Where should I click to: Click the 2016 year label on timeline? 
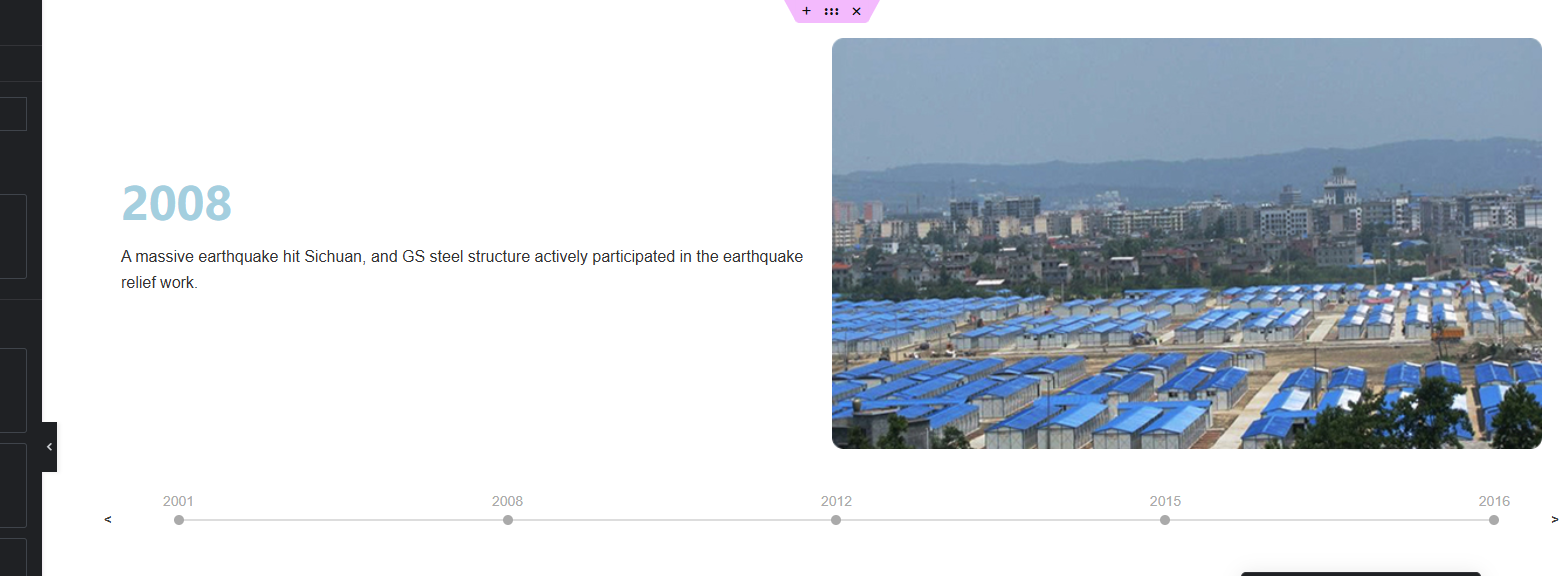click(1494, 501)
